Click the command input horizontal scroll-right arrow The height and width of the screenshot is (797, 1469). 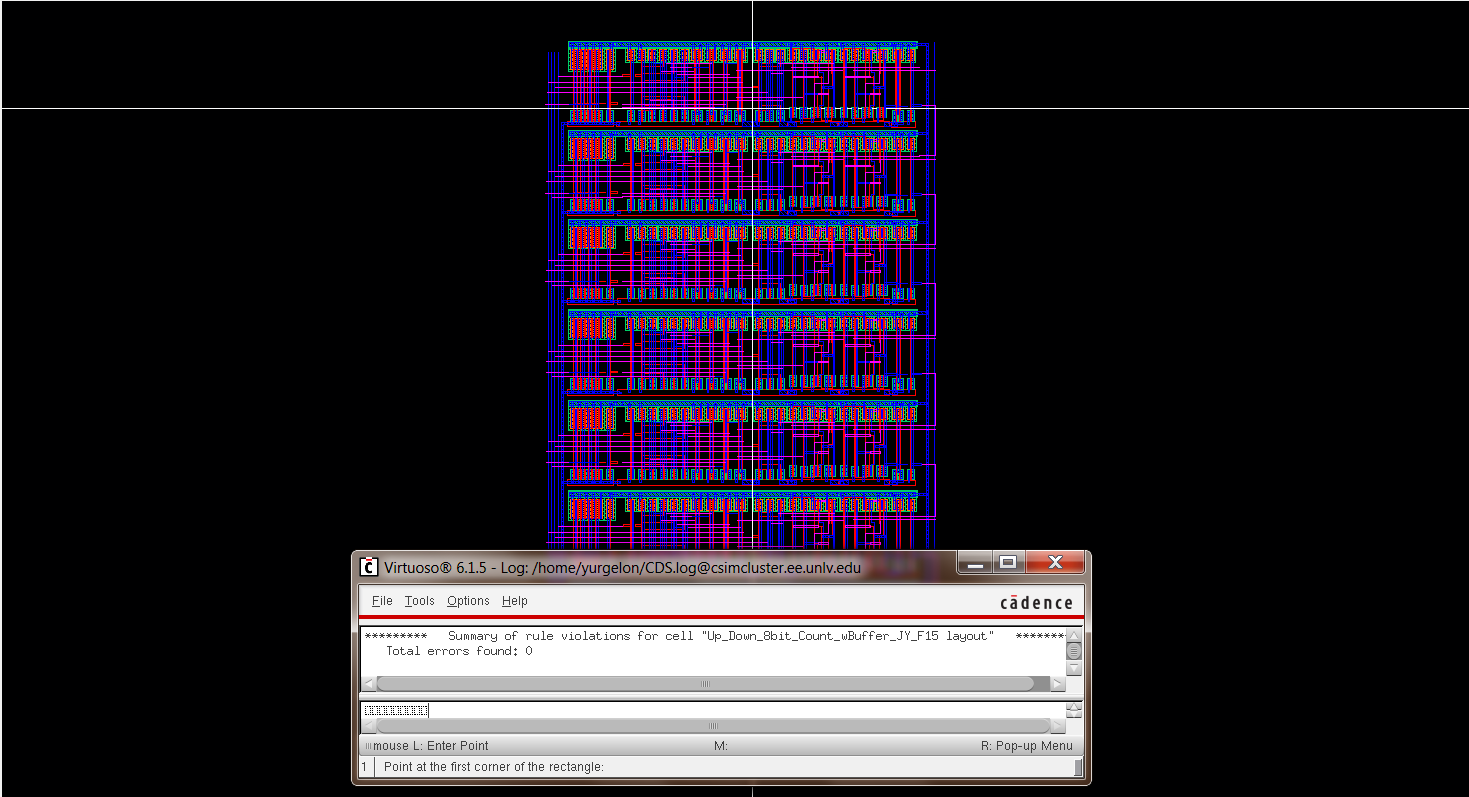pyautogui.click(x=1059, y=726)
